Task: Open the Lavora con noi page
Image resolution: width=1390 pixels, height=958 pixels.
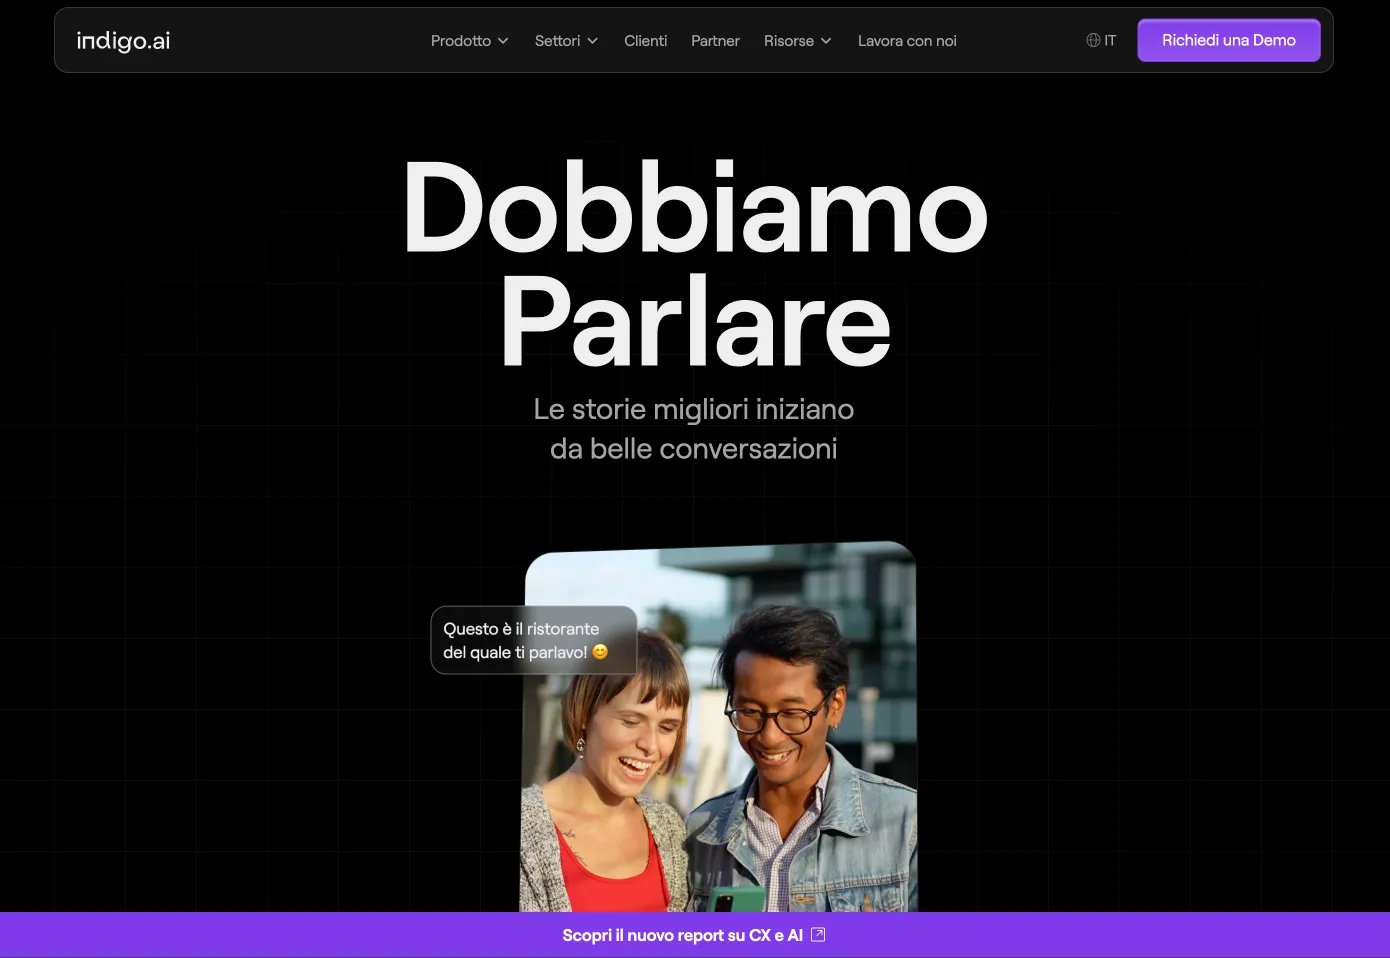Action: click(906, 41)
